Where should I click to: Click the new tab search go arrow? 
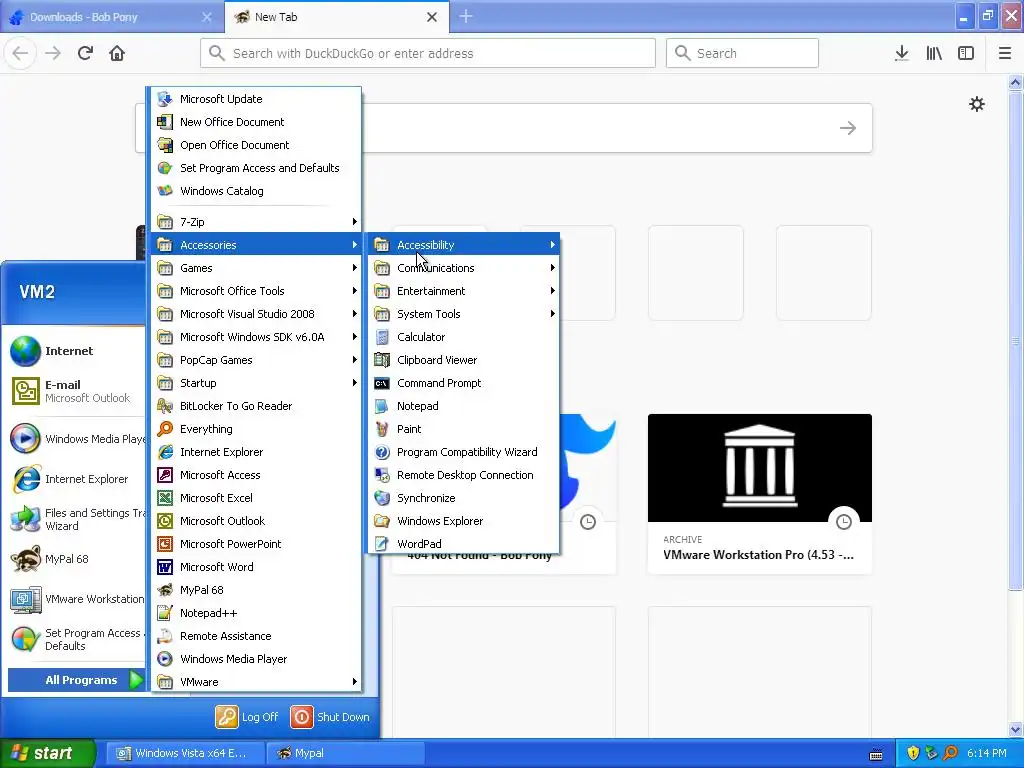[848, 128]
